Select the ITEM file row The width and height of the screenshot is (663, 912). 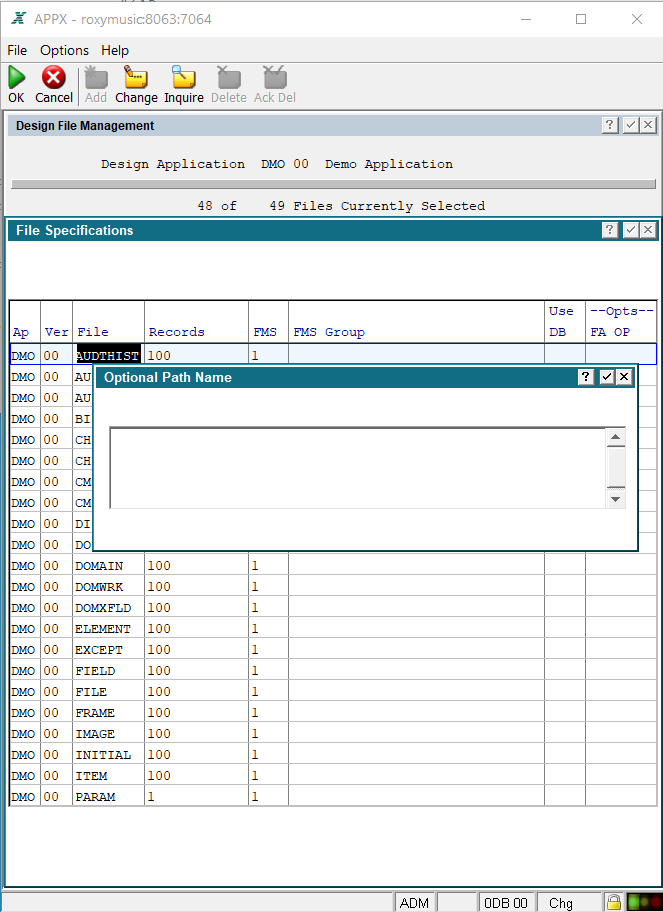[x=333, y=775]
